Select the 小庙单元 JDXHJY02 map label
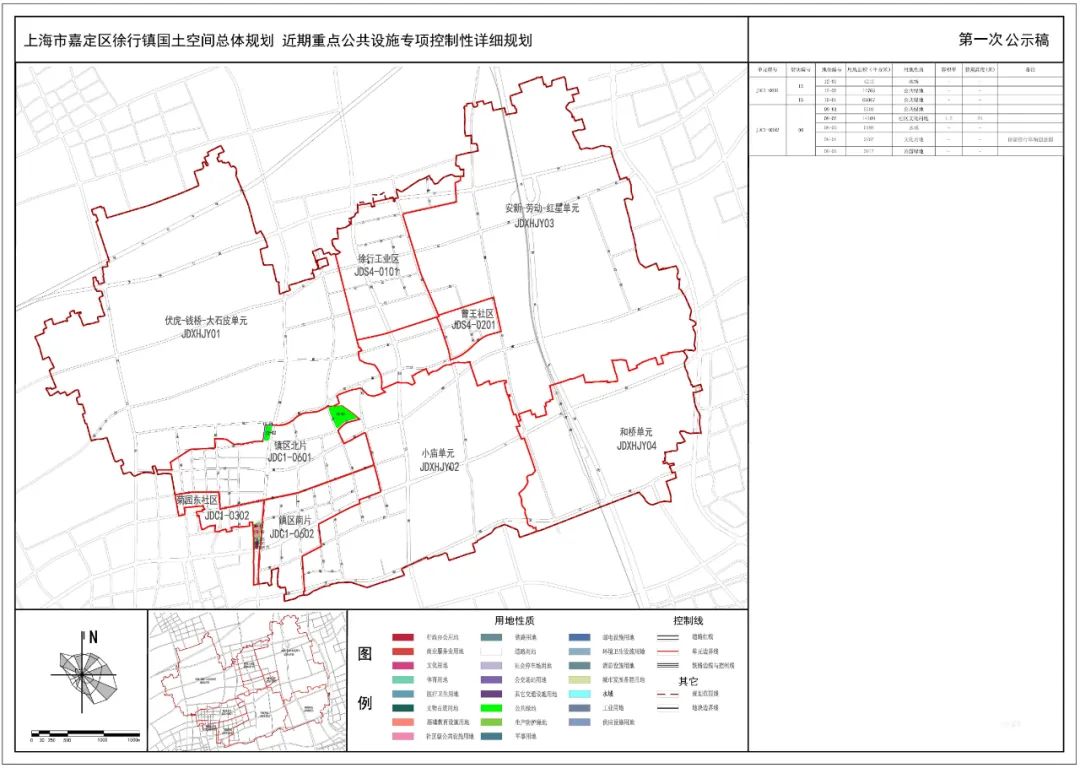1080x768 pixels. coord(439,460)
